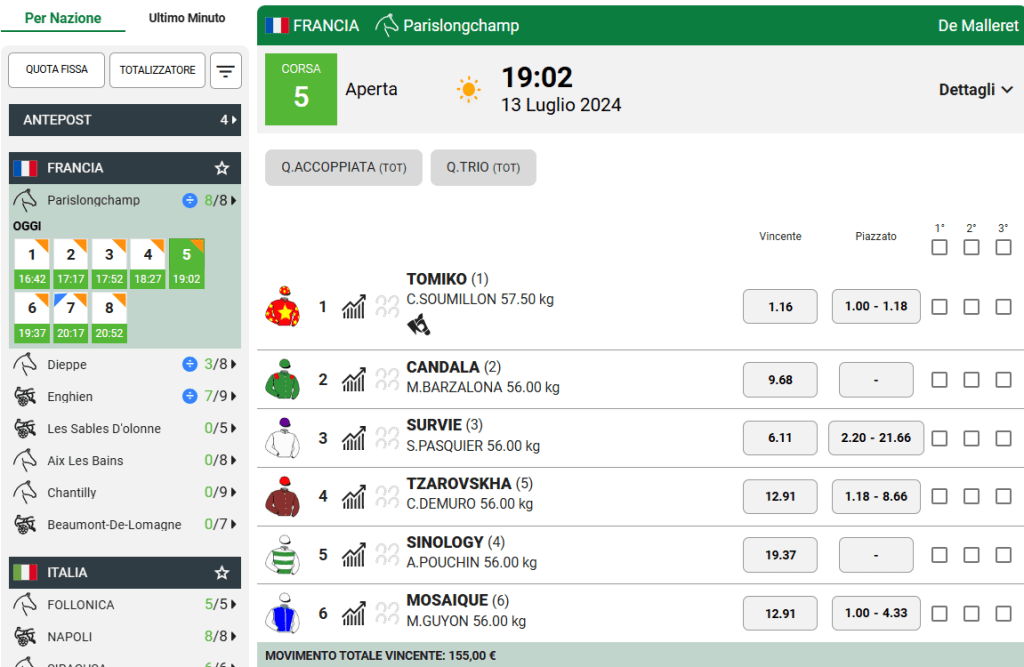Click Mosaique's blue jockey silks icon

(283, 613)
